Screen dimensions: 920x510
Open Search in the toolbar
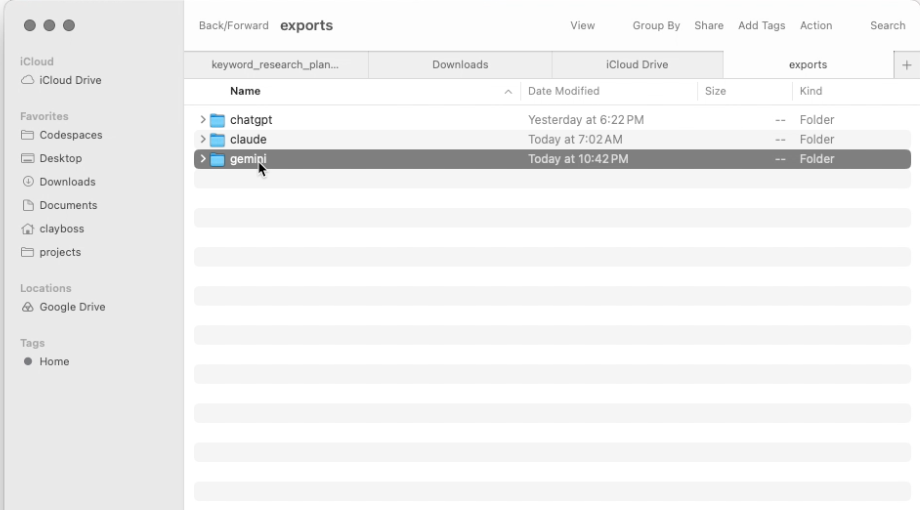pyautogui.click(x=888, y=25)
